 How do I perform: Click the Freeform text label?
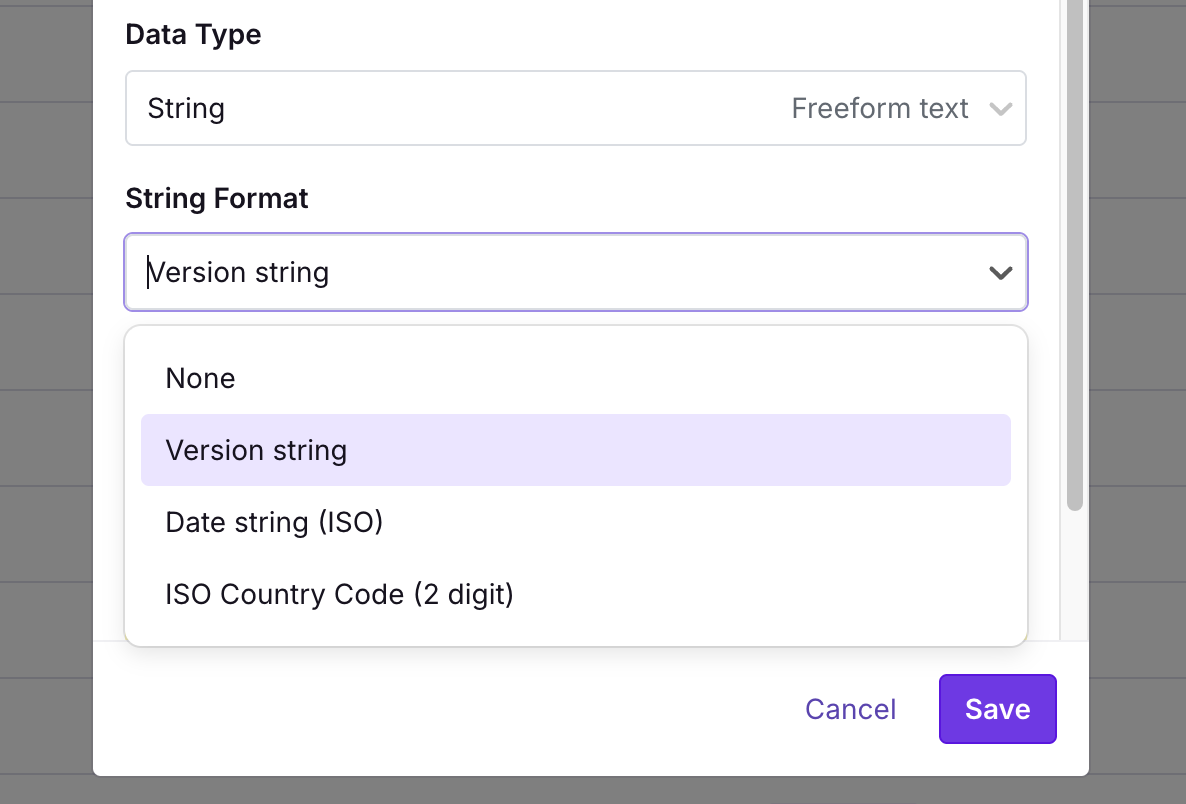880,108
